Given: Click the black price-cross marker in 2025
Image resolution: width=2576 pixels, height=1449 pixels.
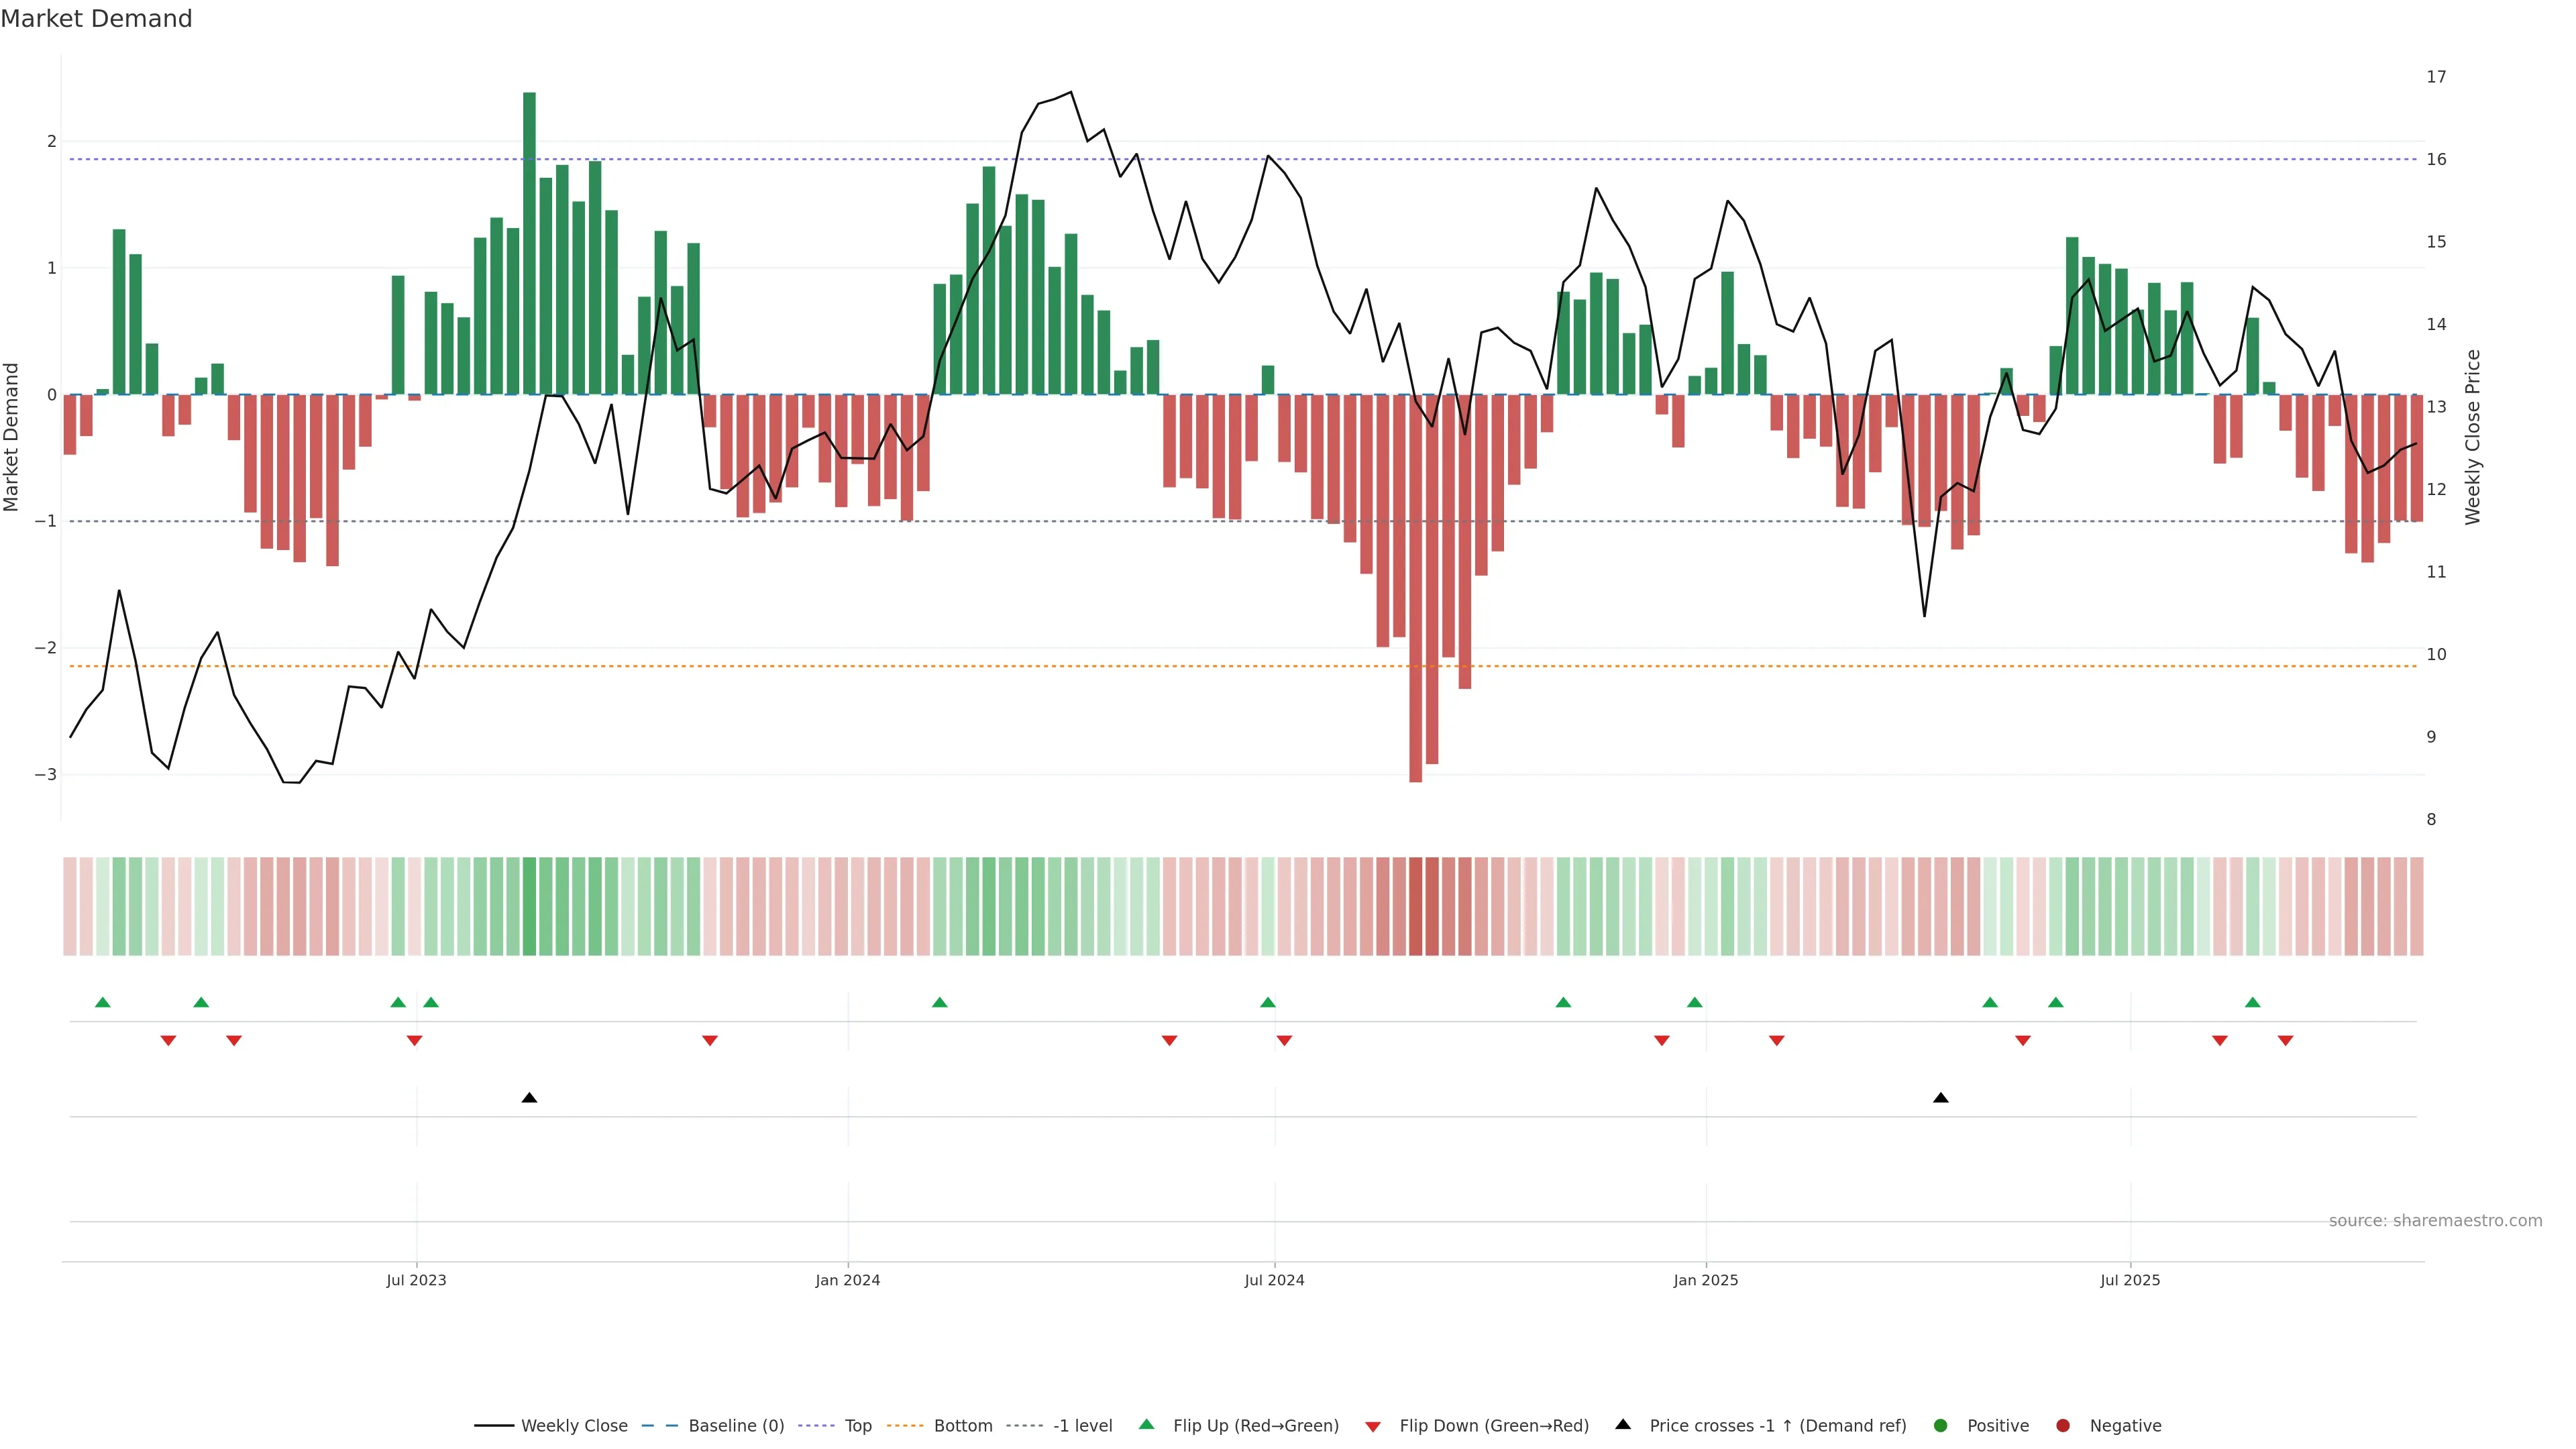Looking at the screenshot, I should pyautogui.click(x=1940, y=1098).
